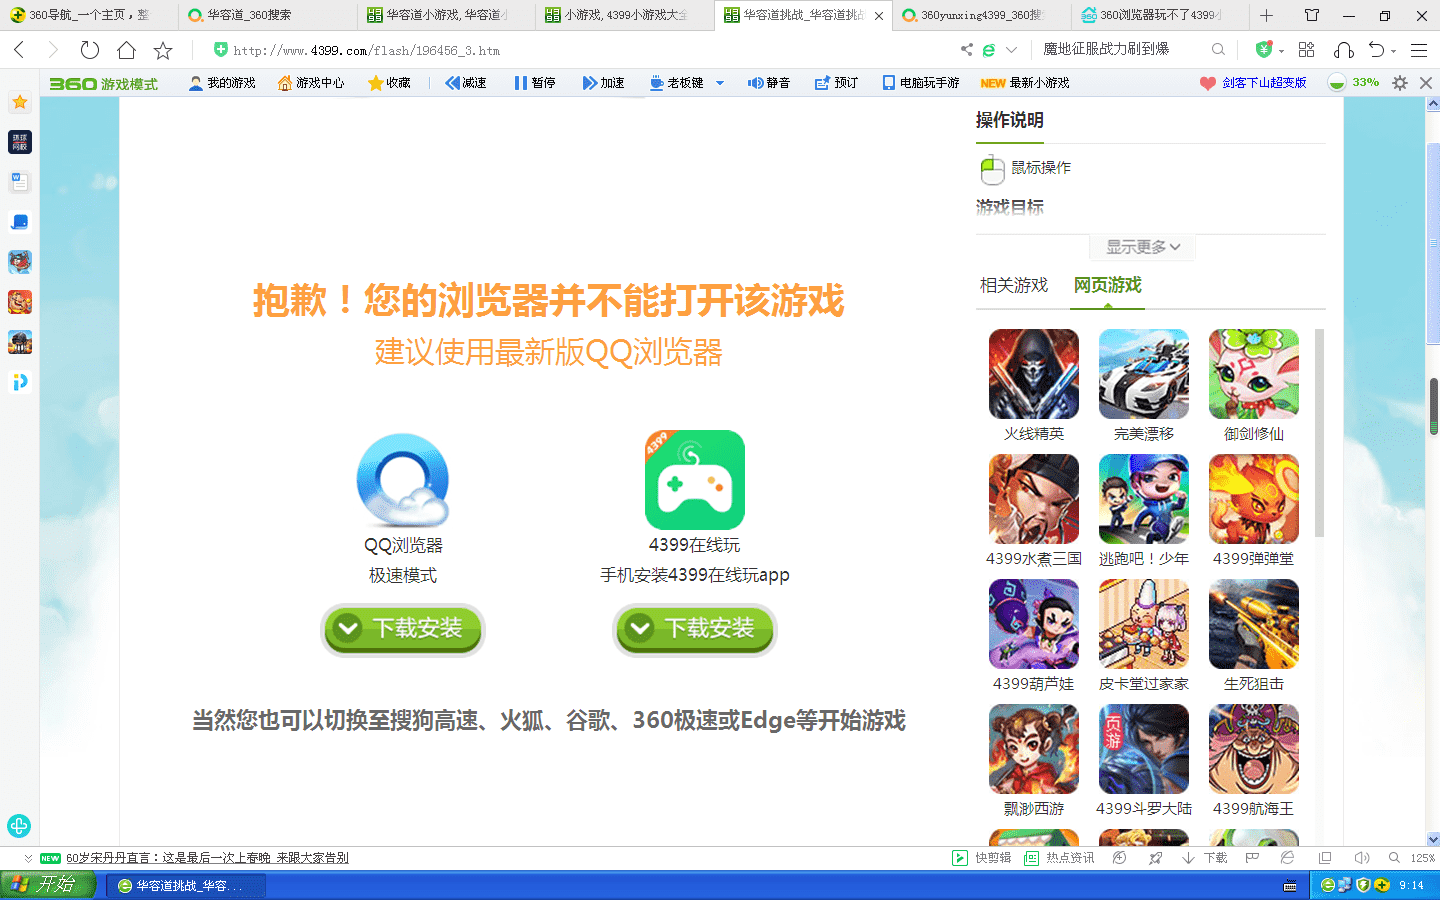The width and height of the screenshot is (1440, 900).
Task: Open 生死狙击 game thumbnail
Action: 1254,624
